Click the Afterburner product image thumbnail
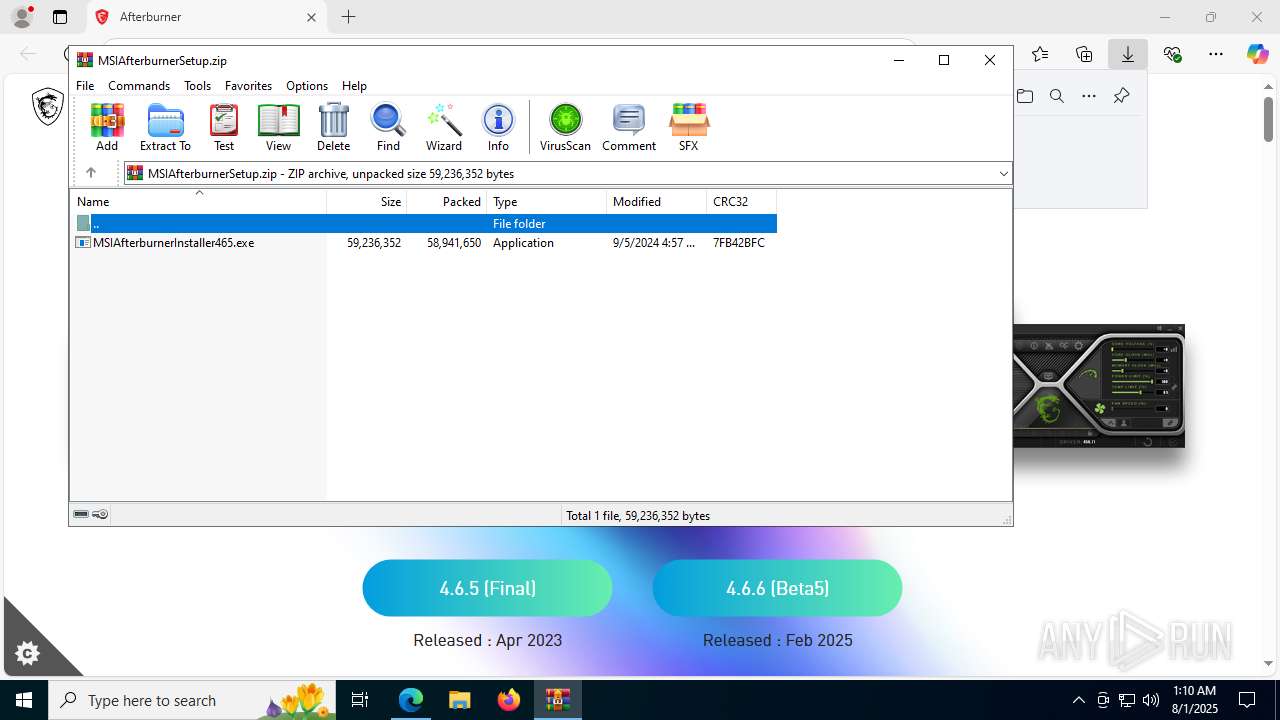 pos(1099,386)
